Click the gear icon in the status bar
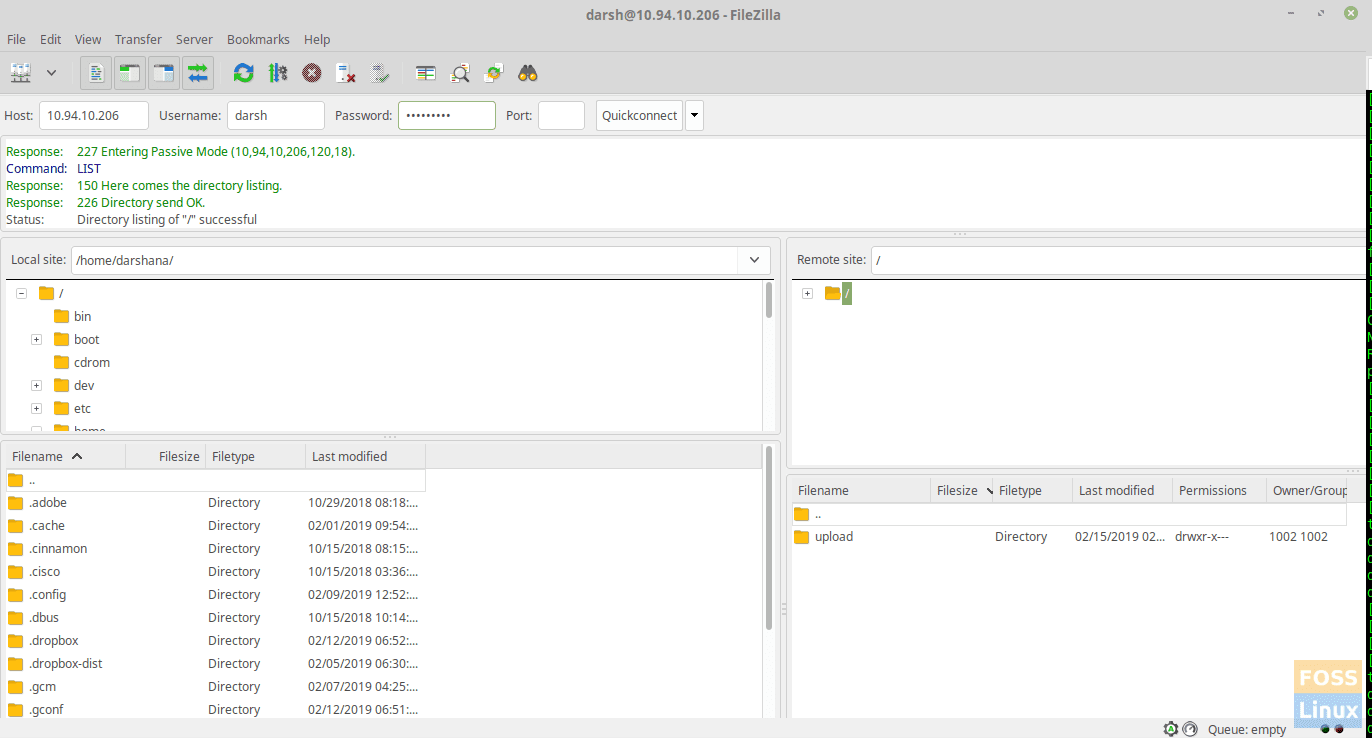This screenshot has width=1372, height=738. (1171, 729)
